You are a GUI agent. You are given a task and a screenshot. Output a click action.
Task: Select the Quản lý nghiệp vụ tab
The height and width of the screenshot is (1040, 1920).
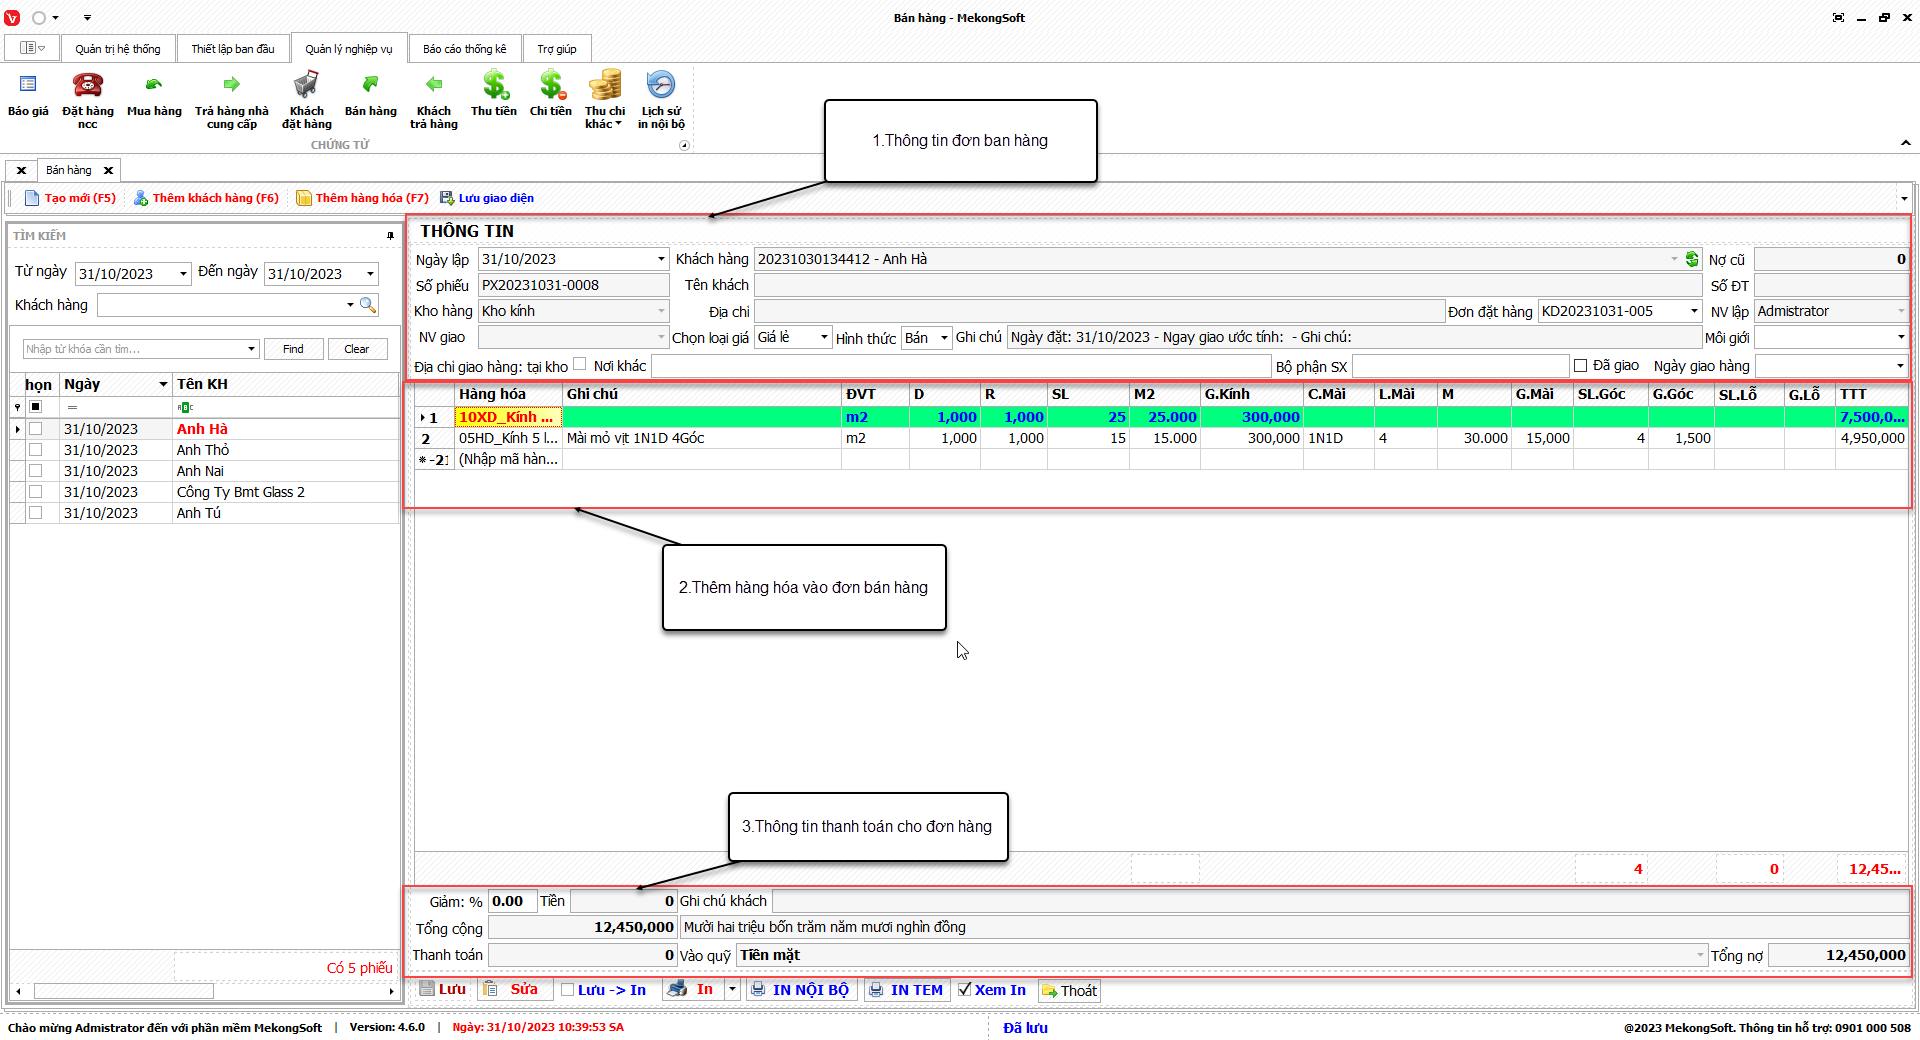click(349, 49)
